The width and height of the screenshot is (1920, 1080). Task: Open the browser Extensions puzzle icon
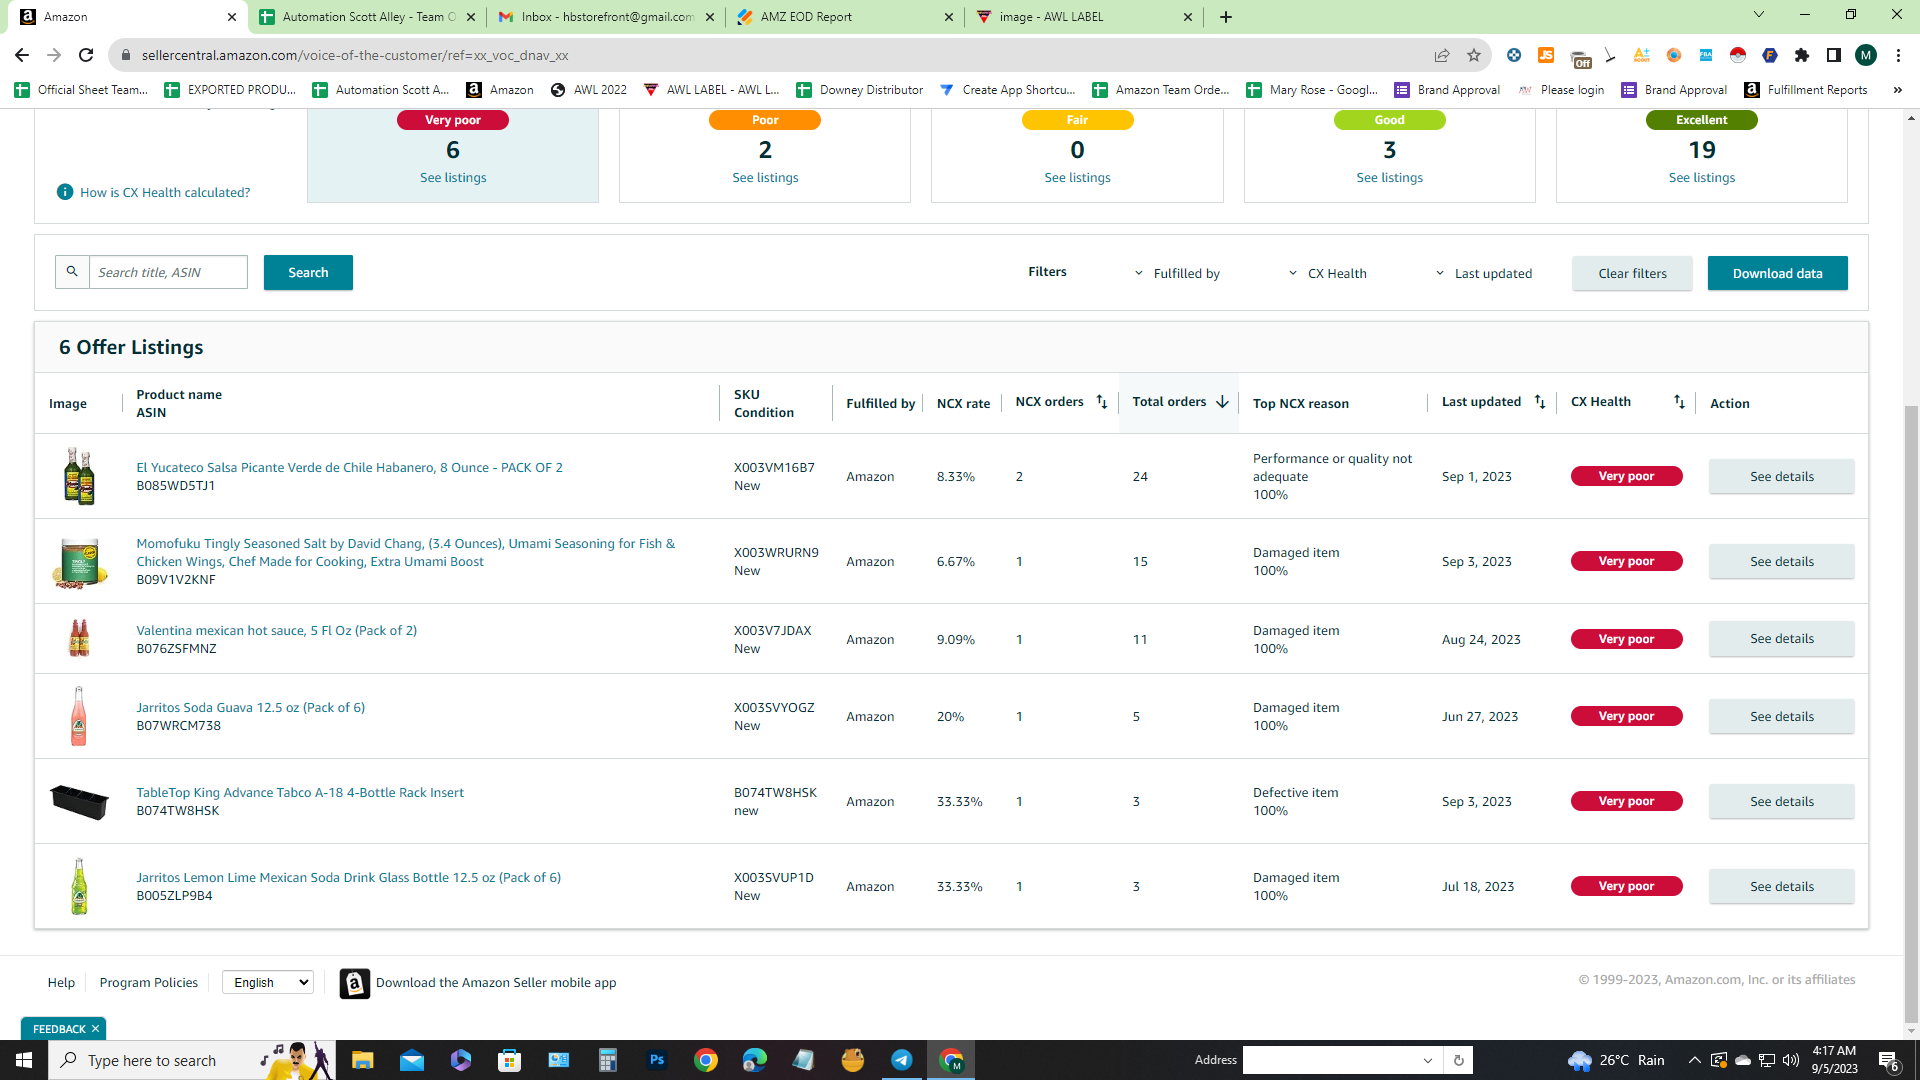(x=1802, y=55)
